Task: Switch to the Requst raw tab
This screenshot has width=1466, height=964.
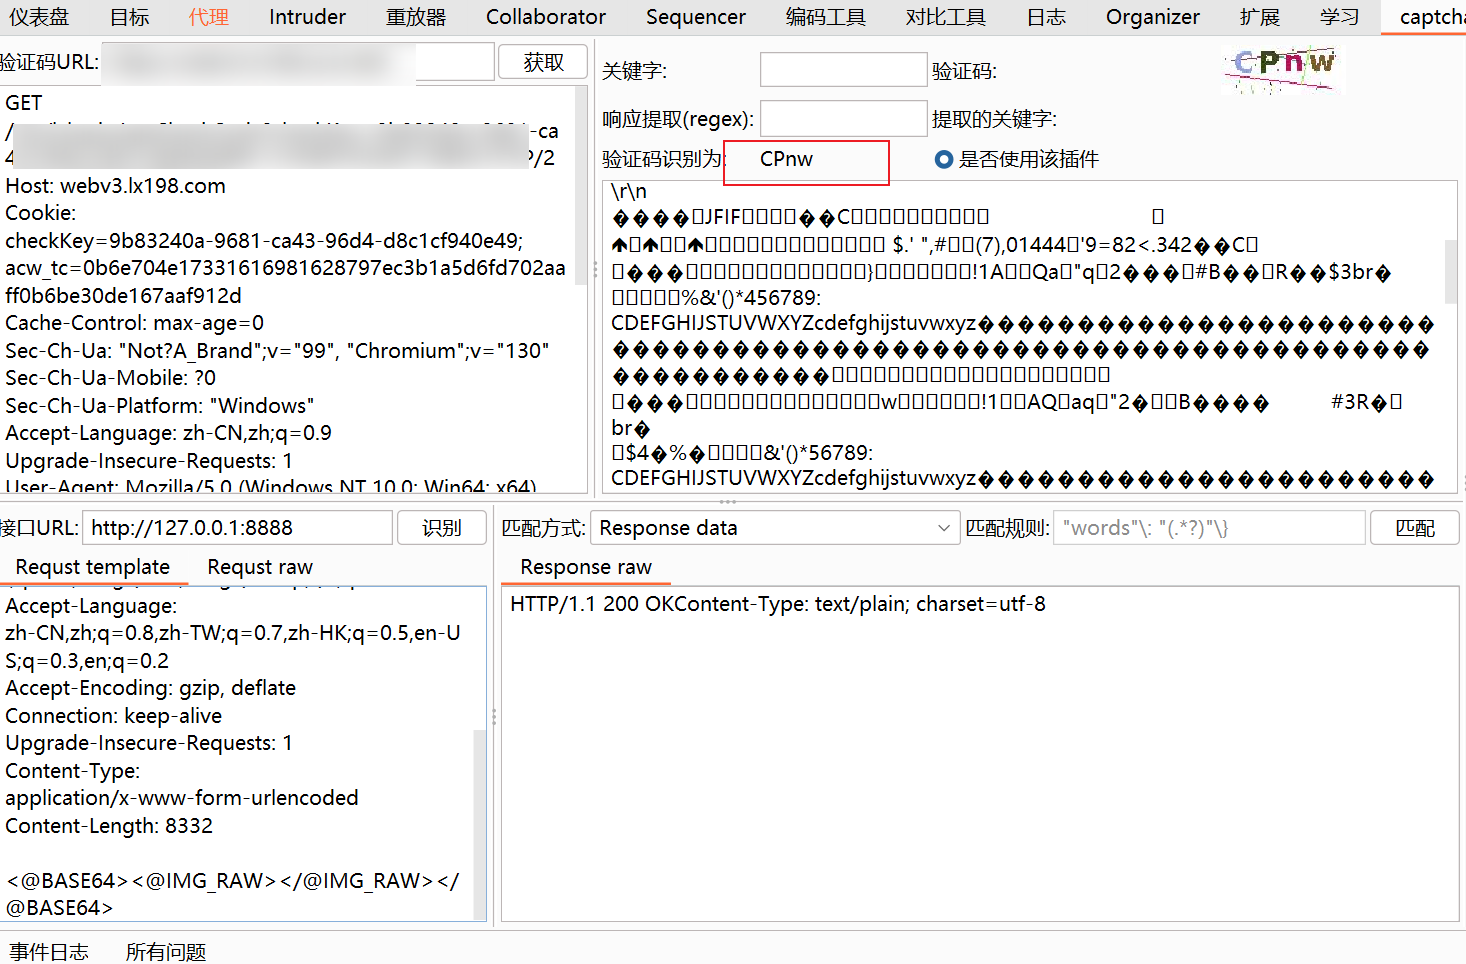Action: pos(259,567)
